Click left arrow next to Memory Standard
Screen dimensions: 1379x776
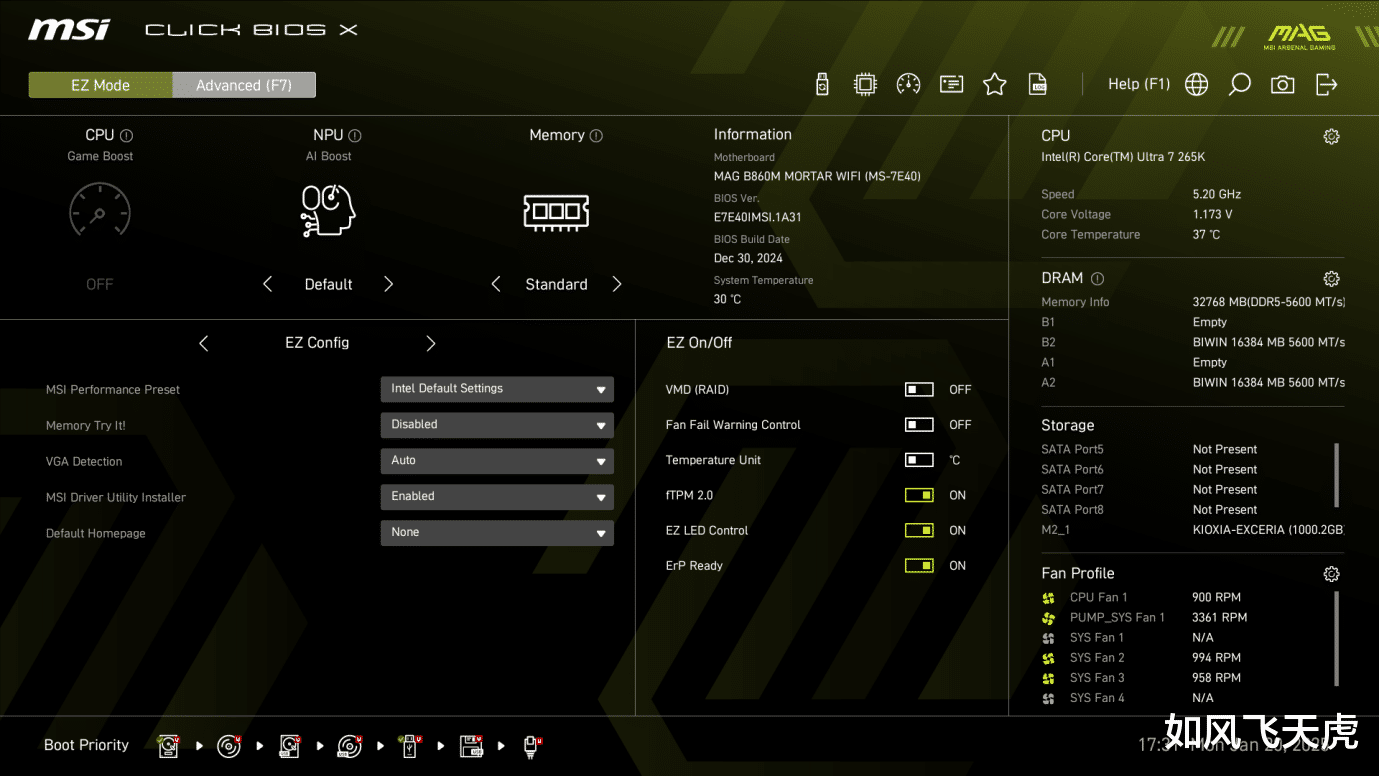coord(496,284)
